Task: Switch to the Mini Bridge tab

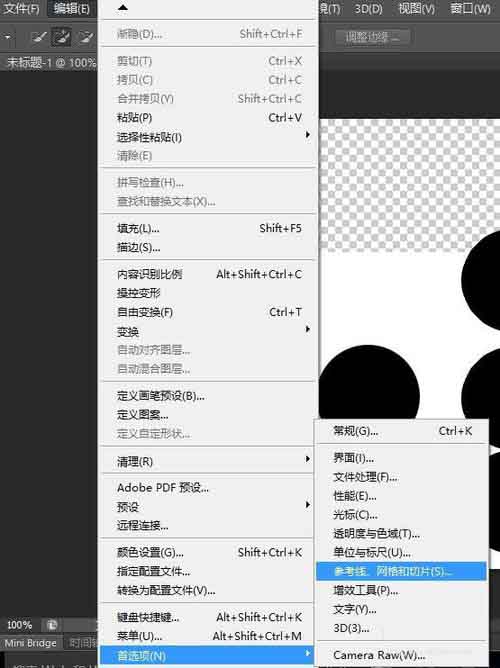Action: tap(31, 643)
